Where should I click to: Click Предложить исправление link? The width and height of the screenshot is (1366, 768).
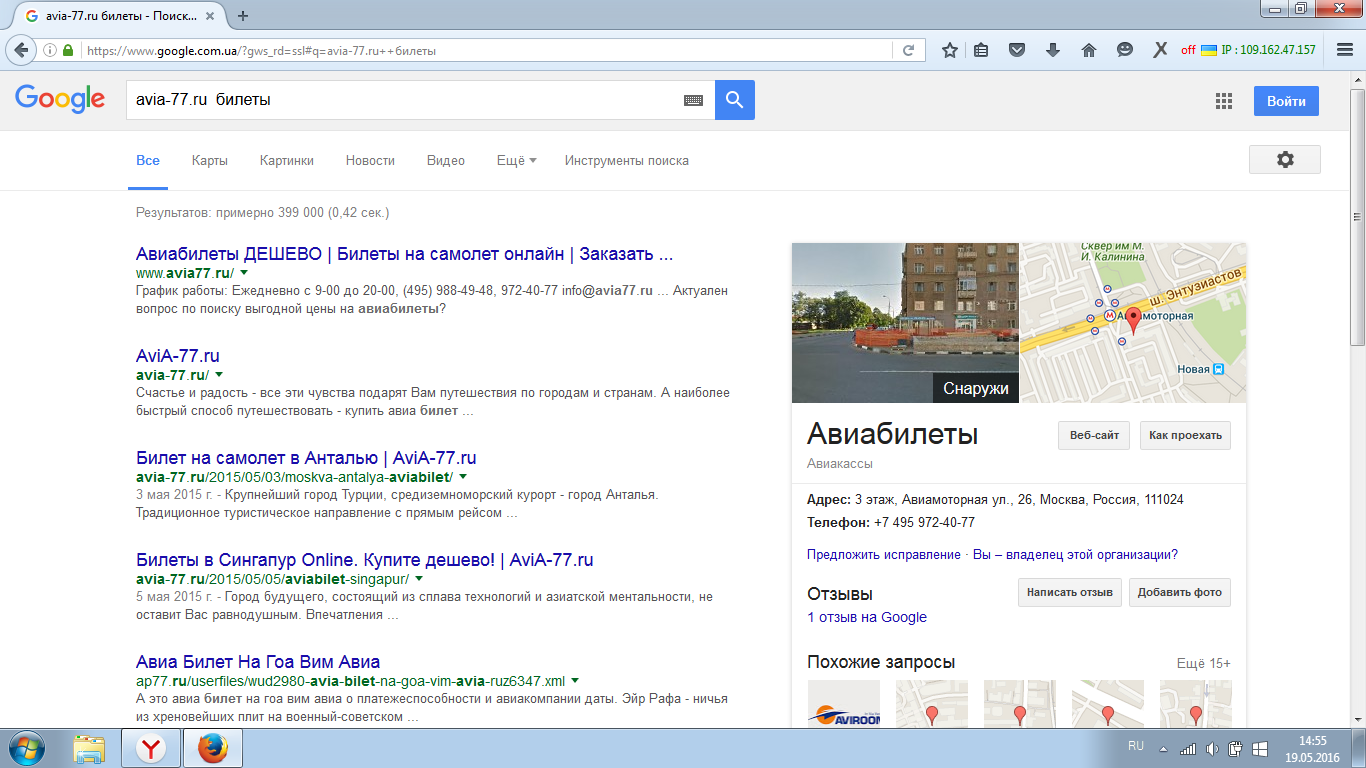[x=884, y=555]
